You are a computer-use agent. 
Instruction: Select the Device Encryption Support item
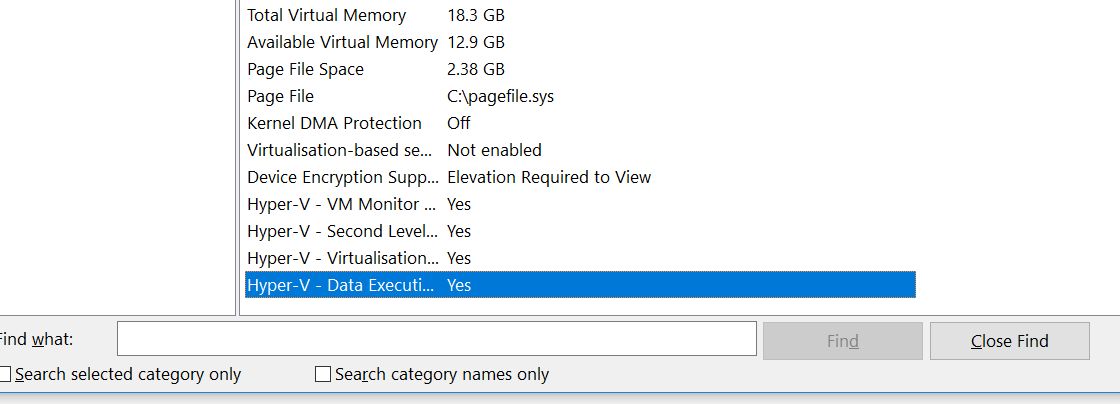tap(342, 178)
